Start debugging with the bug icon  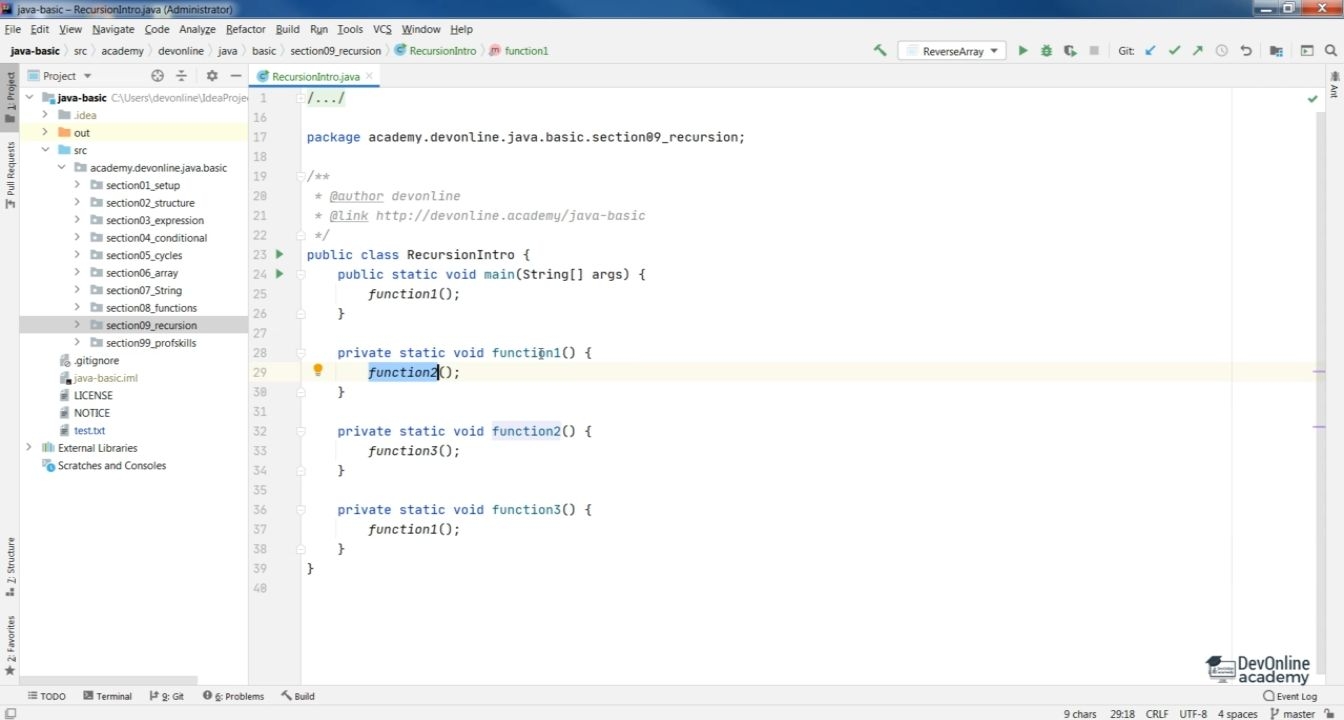(1046, 50)
